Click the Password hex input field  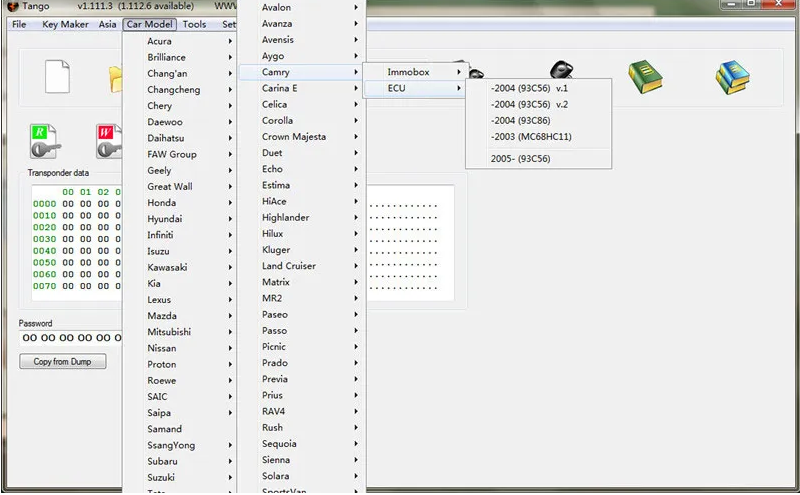click(x=70, y=338)
